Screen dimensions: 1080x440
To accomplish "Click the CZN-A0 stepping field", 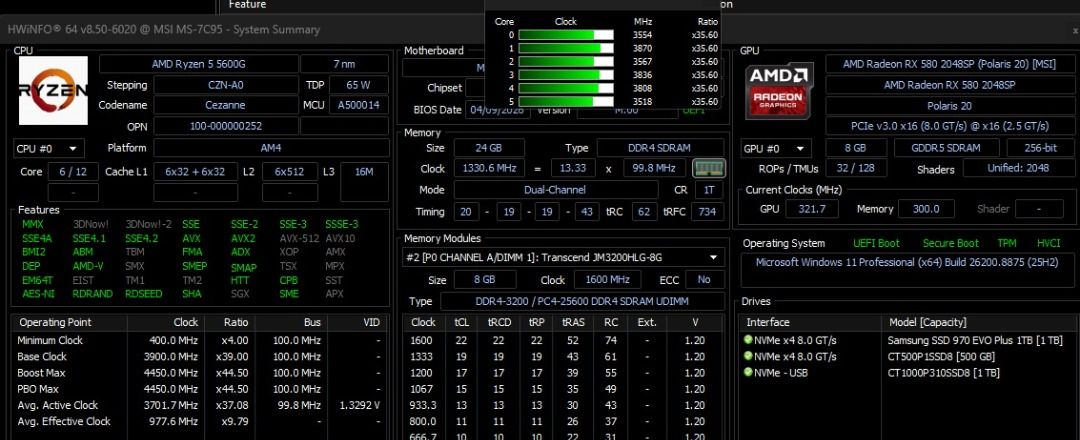I will (226, 85).
